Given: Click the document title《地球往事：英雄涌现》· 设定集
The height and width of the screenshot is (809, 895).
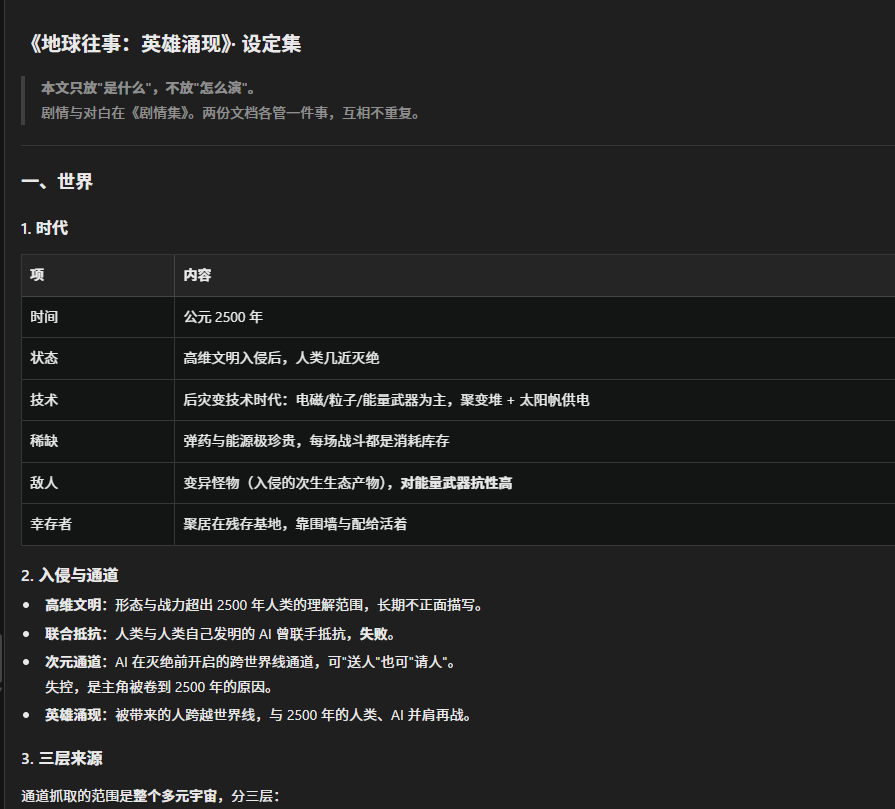Looking at the screenshot, I should [x=164, y=44].
